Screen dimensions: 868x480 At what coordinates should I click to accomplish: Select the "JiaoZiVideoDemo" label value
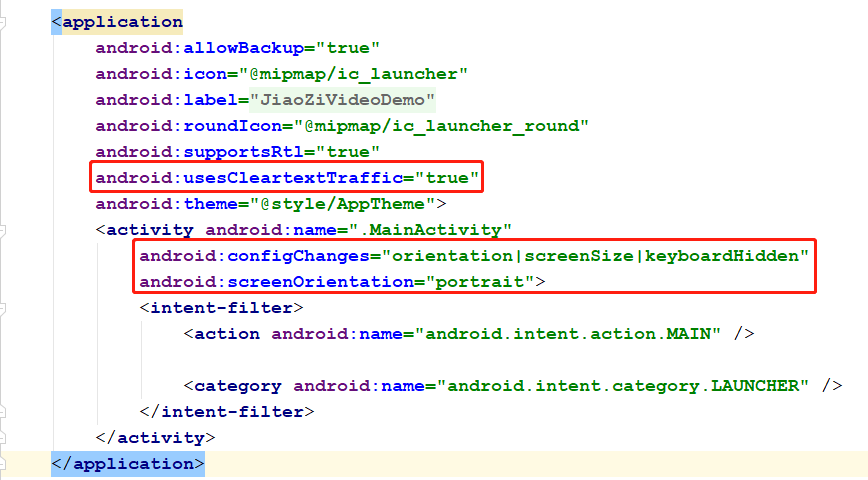pos(342,100)
